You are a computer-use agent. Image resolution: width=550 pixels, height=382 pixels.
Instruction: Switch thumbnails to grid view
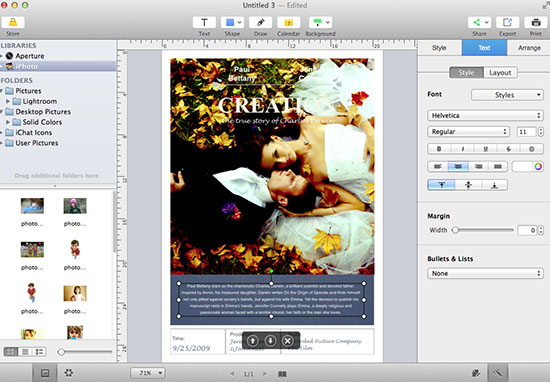coord(11,351)
